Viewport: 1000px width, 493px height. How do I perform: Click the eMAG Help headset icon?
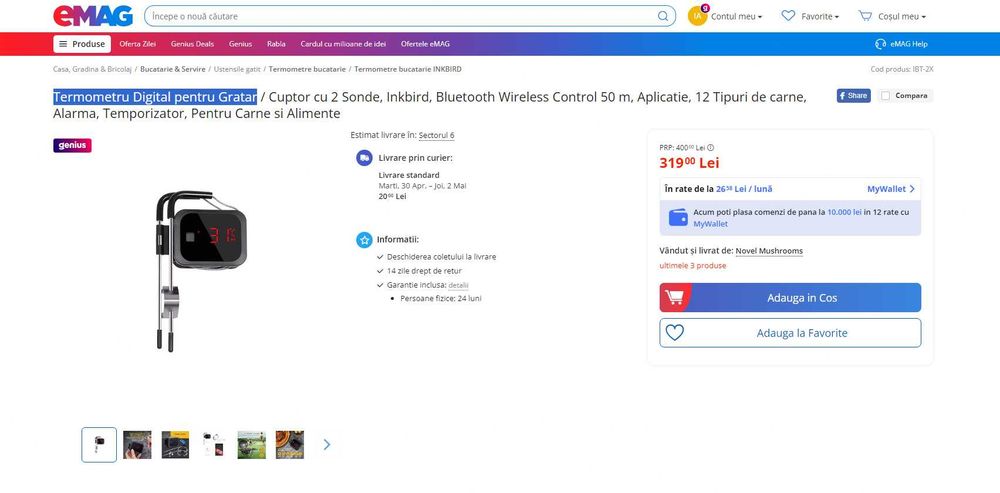pyautogui.click(x=881, y=44)
